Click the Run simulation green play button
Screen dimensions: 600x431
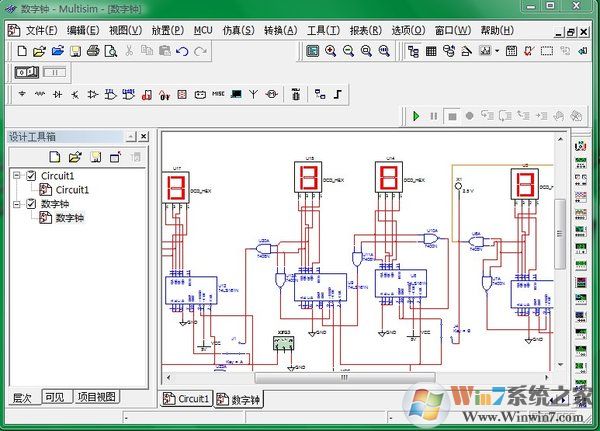416,116
